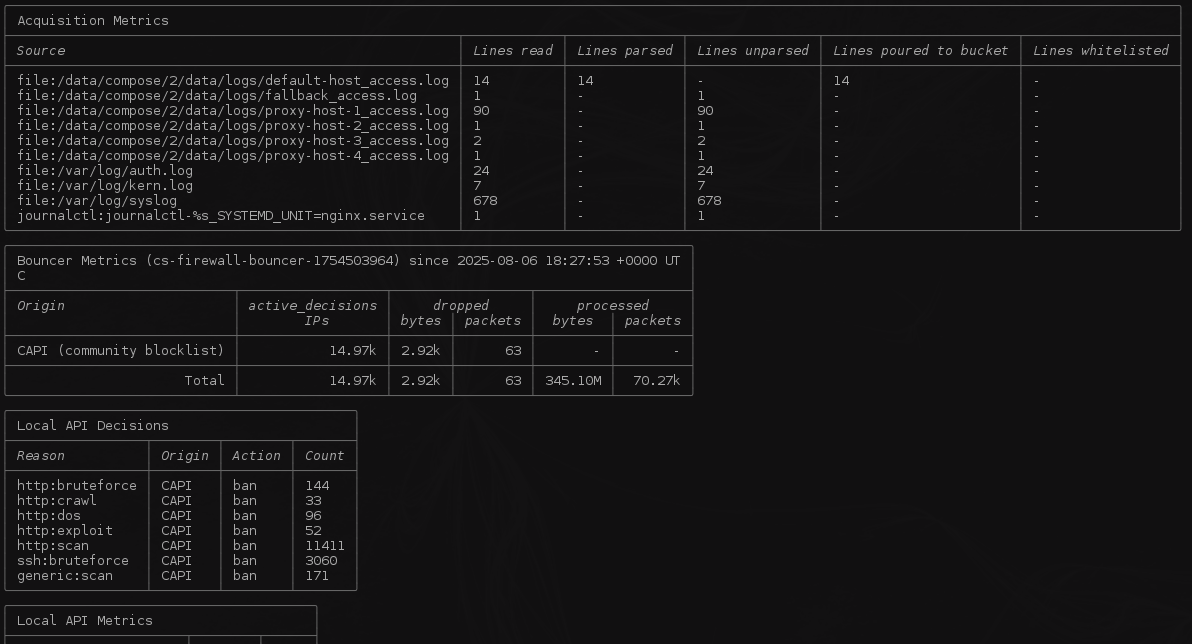Click the 678 lines read value for syslog
Screen dimensions: 1192x644
tap(485, 201)
